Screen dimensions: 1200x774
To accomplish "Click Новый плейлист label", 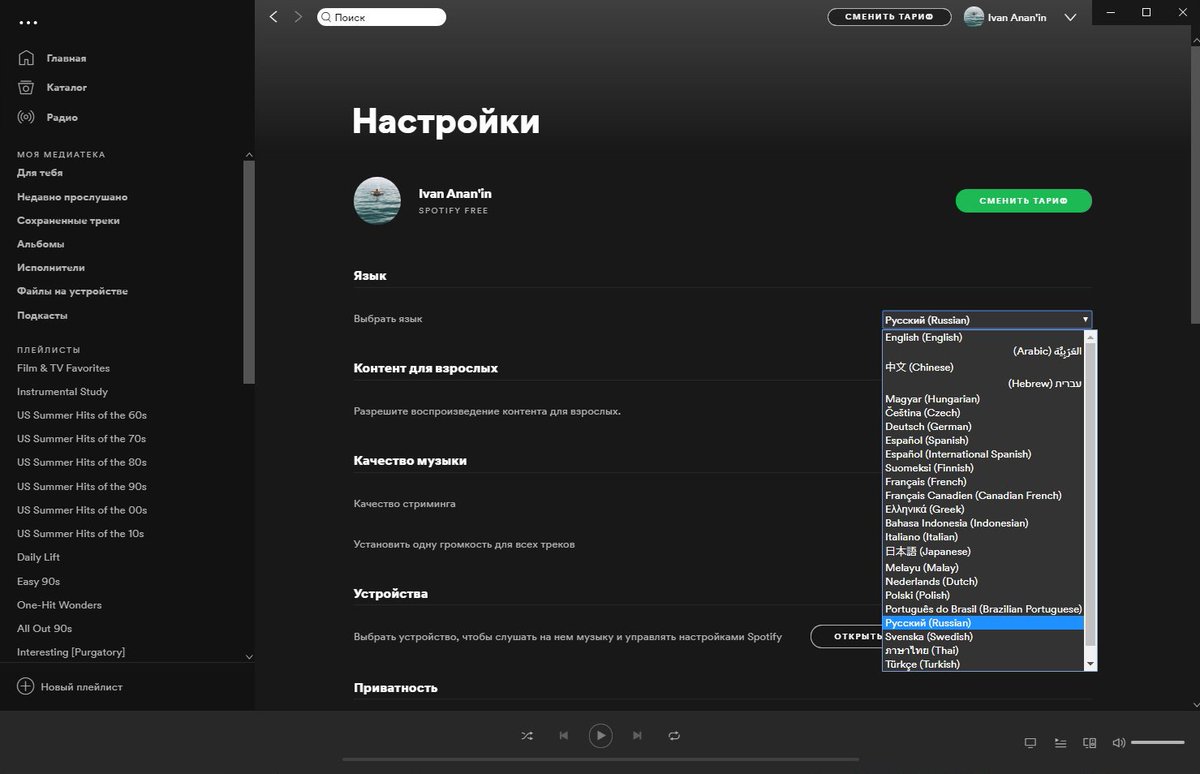I will pyautogui.click(x=81, y=687).
